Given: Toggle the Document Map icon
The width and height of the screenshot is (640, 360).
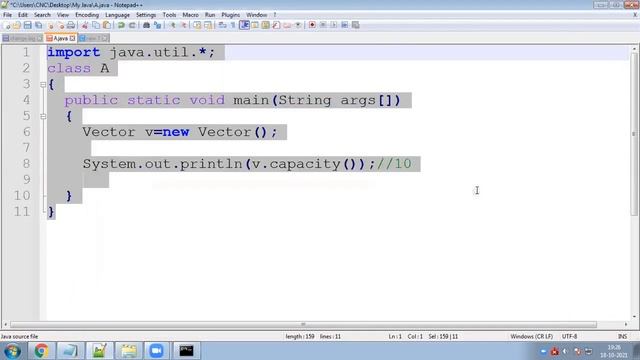Looking at the screenshot, I should [x=265, y=25].
